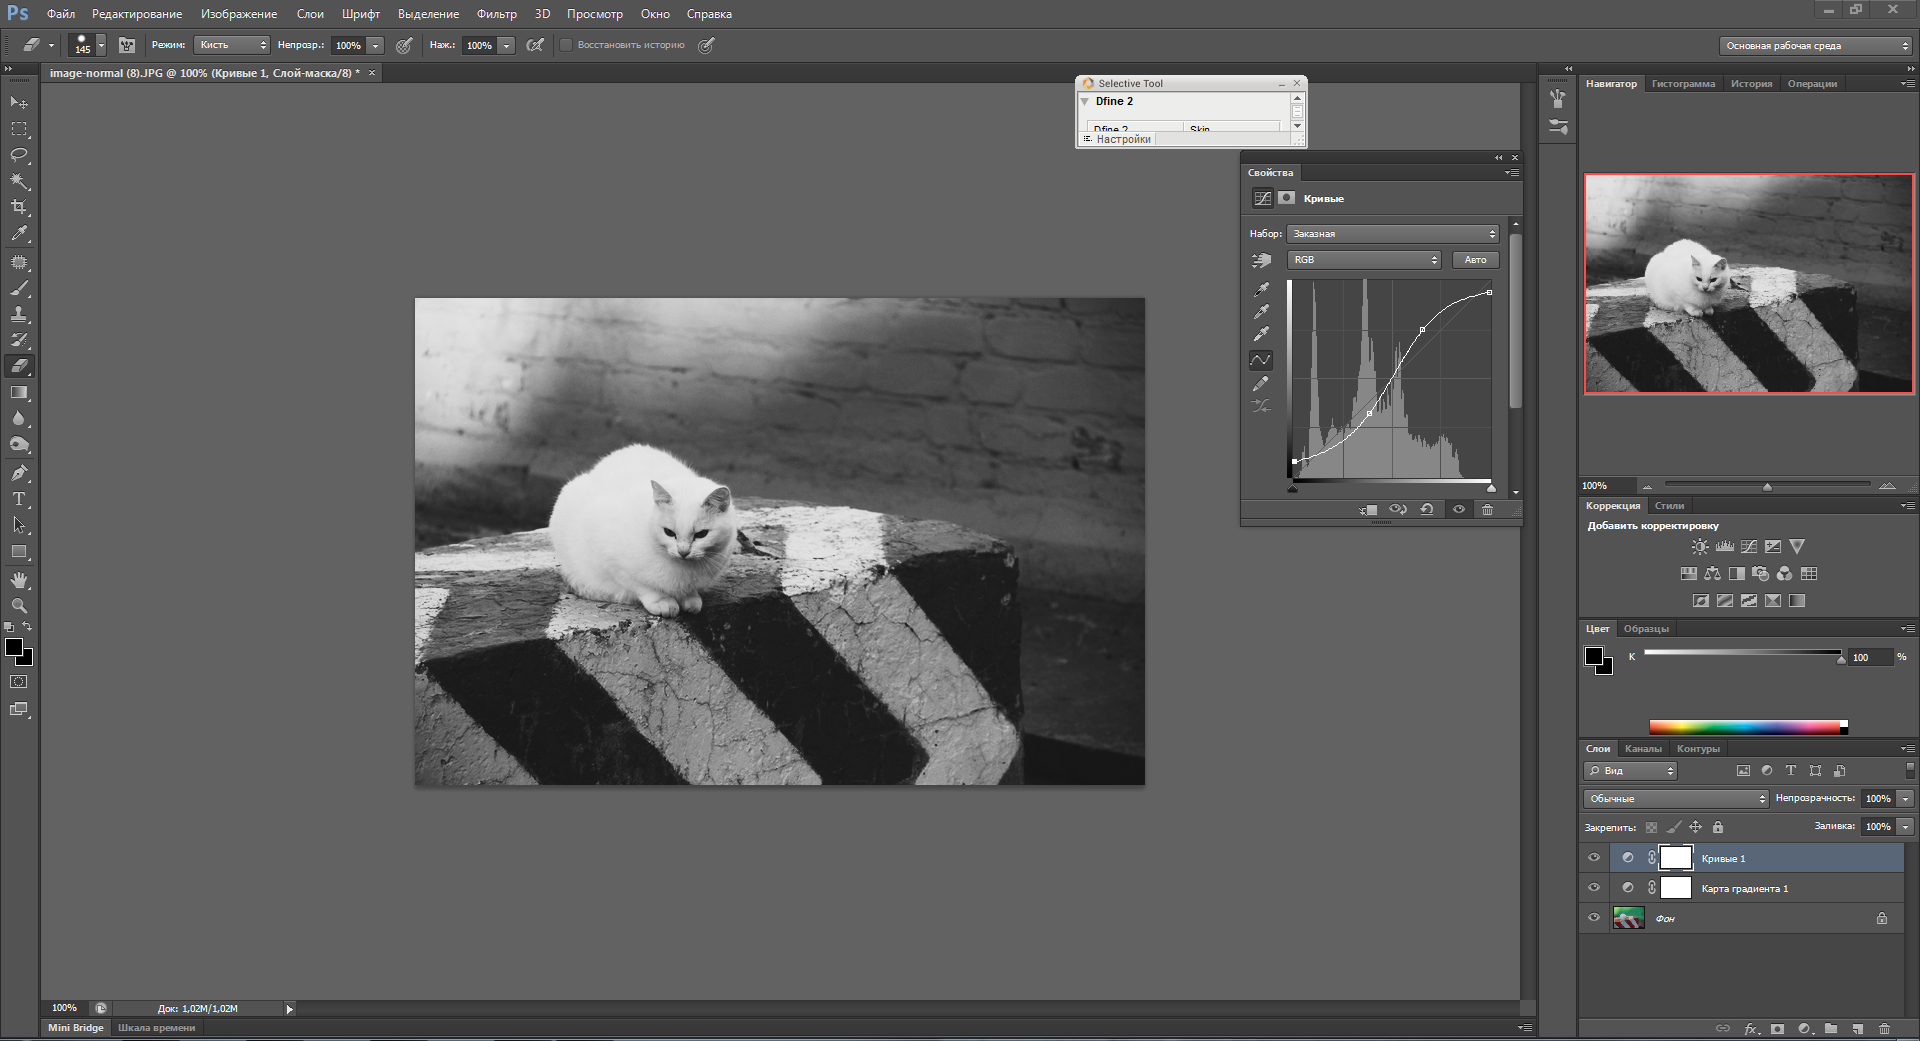Open the Фильтр menu
The image size is (1920, 1041).
(x=496, y=14)
